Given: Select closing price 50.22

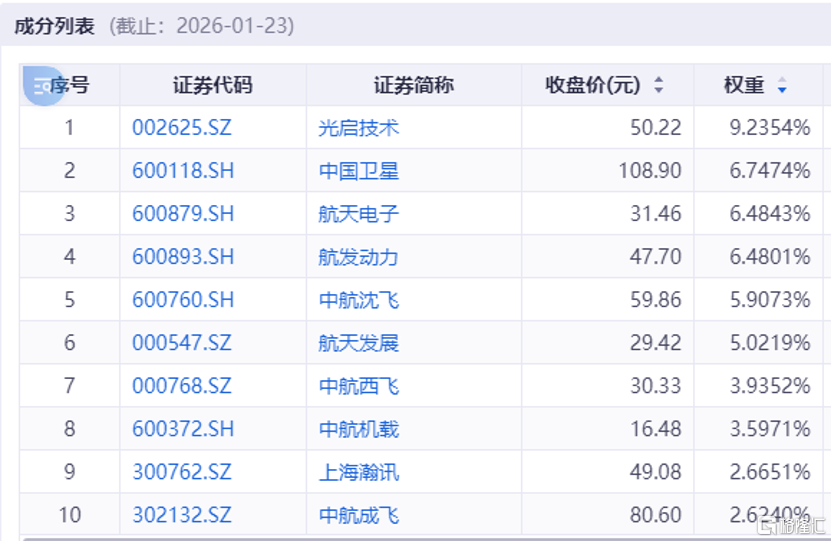Looking at the screenshot, I should point(656,128).
